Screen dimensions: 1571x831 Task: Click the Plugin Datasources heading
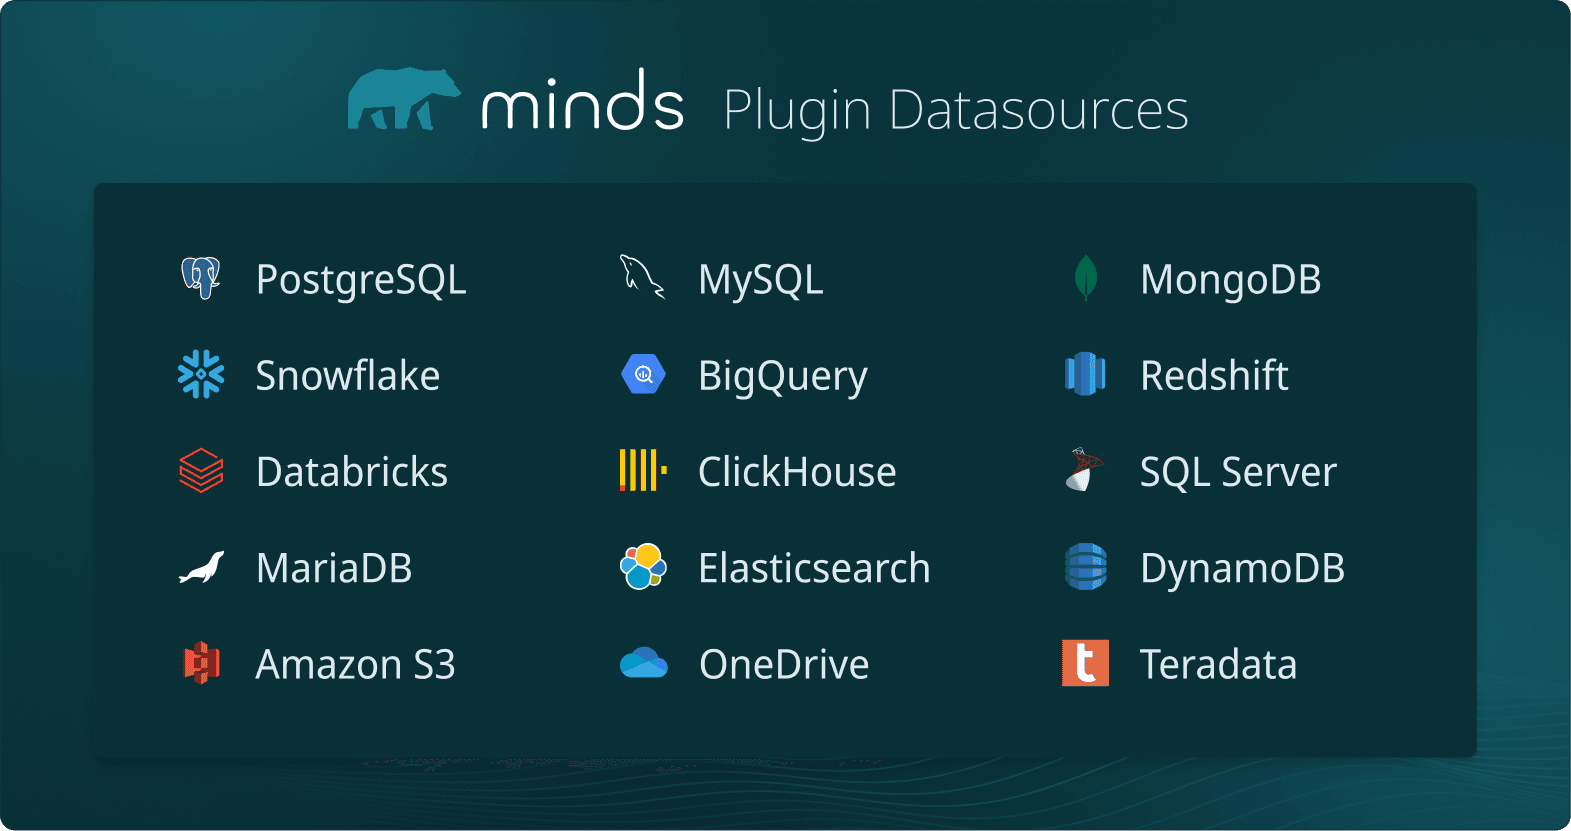pos(956,111)
